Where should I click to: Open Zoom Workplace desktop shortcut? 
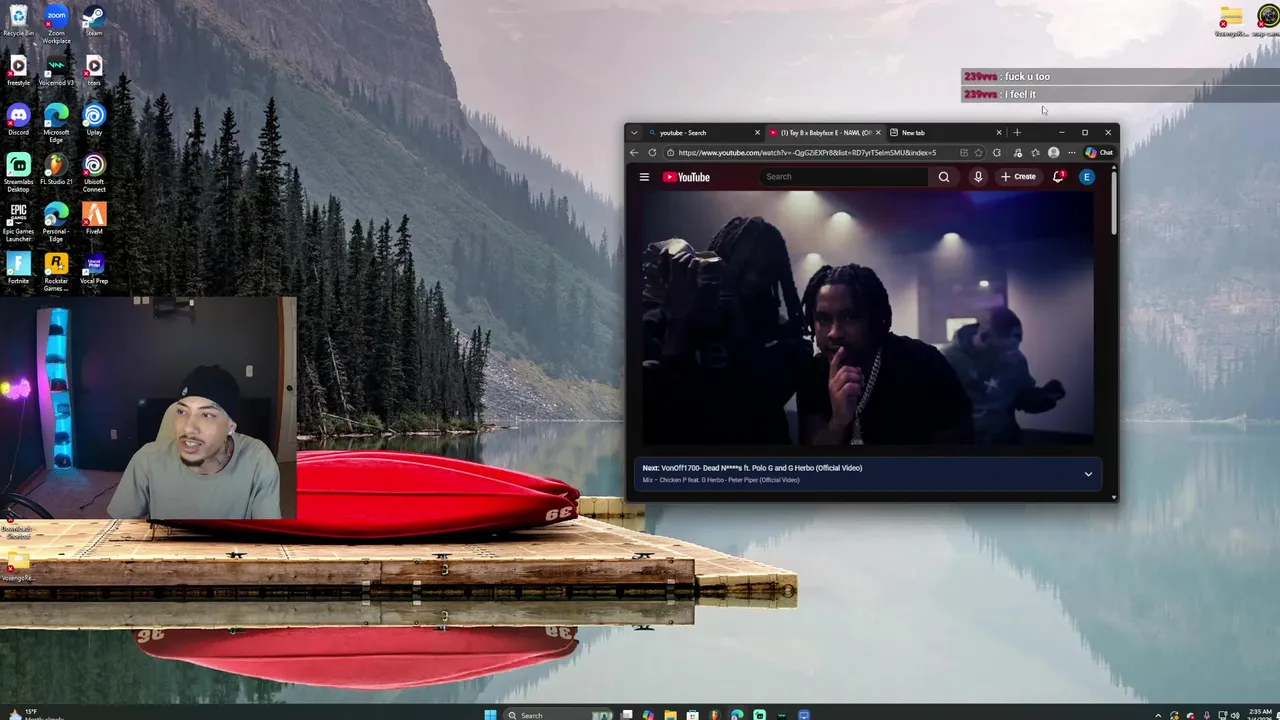pyautogui.click(x=56, y=24)
